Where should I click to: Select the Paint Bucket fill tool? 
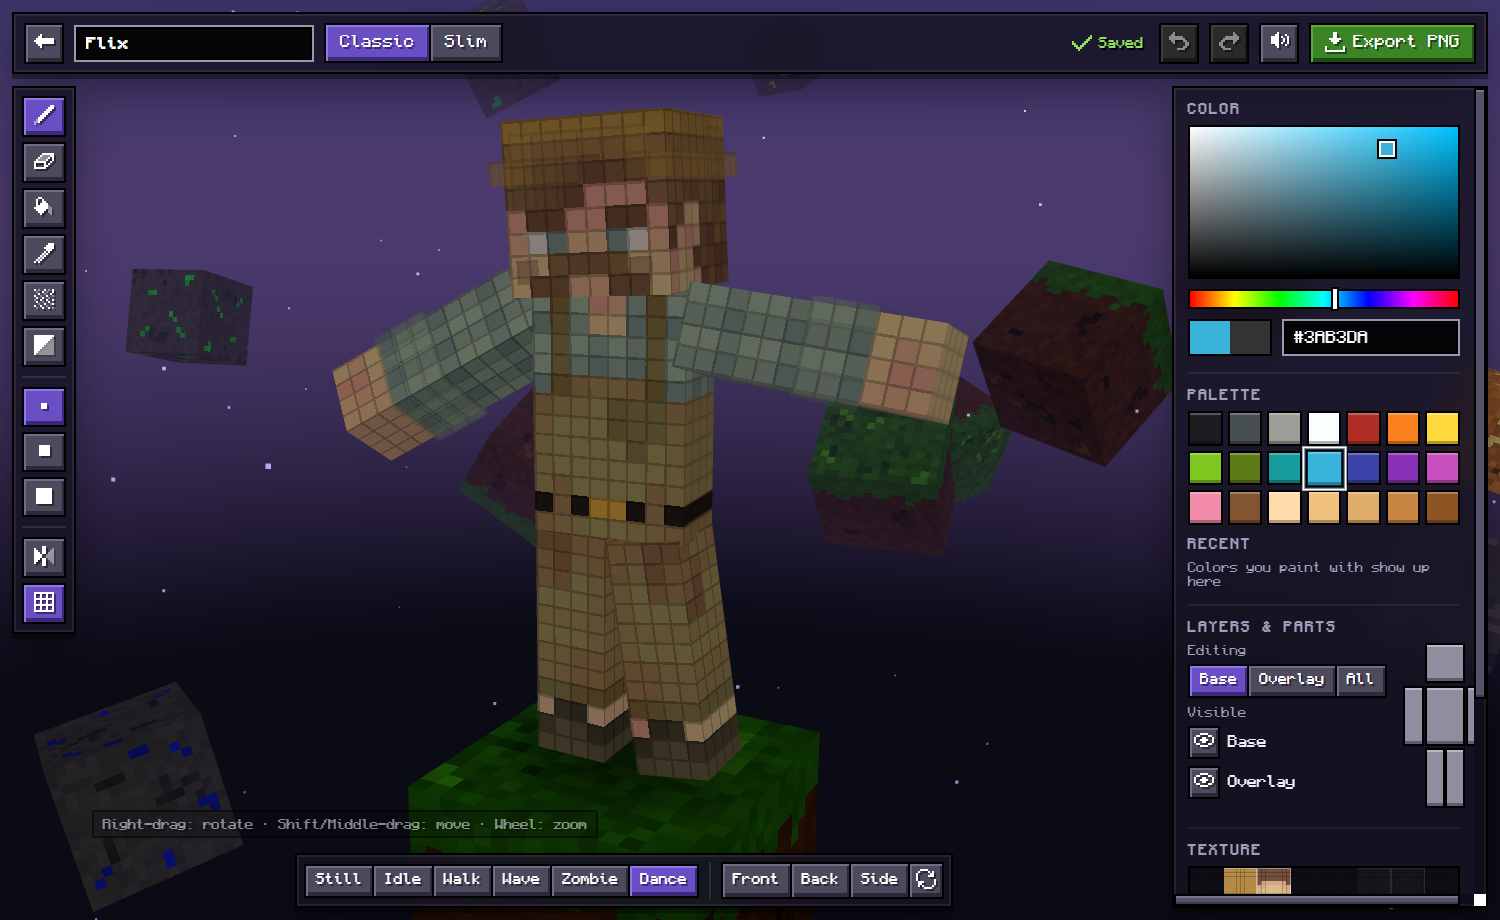click(44, 208)
